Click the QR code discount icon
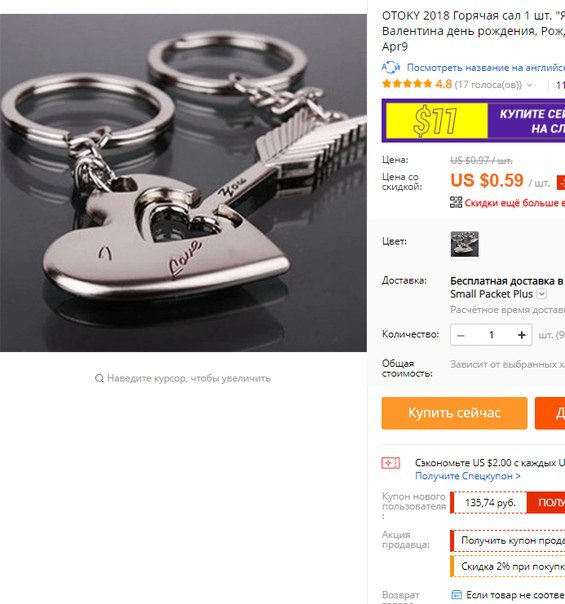 coord(456,202)
